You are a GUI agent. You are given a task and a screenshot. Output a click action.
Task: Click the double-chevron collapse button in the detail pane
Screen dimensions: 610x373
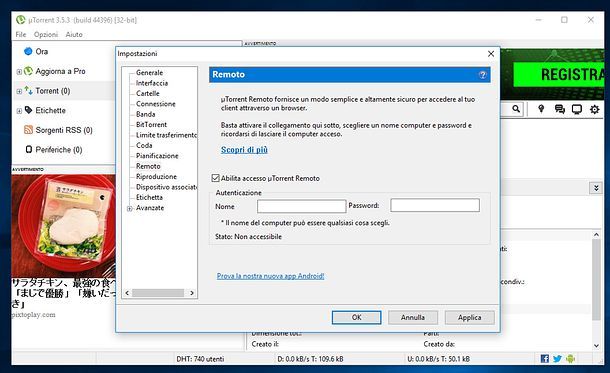point(596,188)
